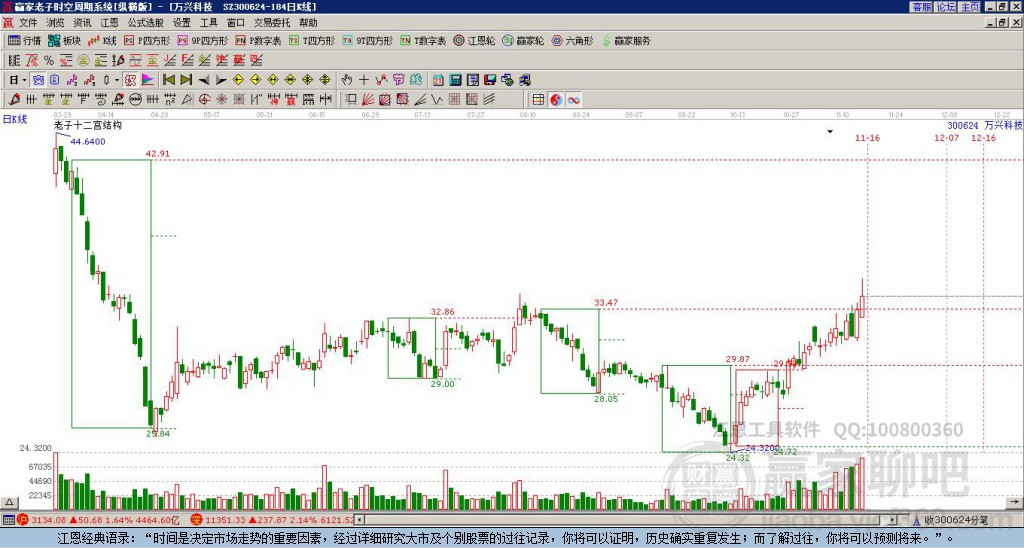
Task: Select the red pencil drawing tool
Action: point(14,100)
